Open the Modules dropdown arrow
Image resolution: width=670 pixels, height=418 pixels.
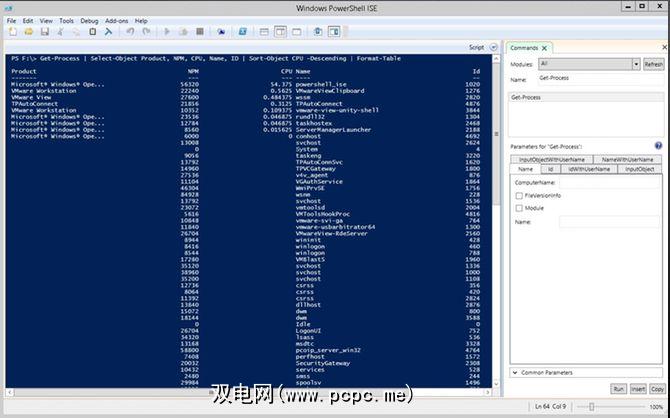click(x=636, y=64)
